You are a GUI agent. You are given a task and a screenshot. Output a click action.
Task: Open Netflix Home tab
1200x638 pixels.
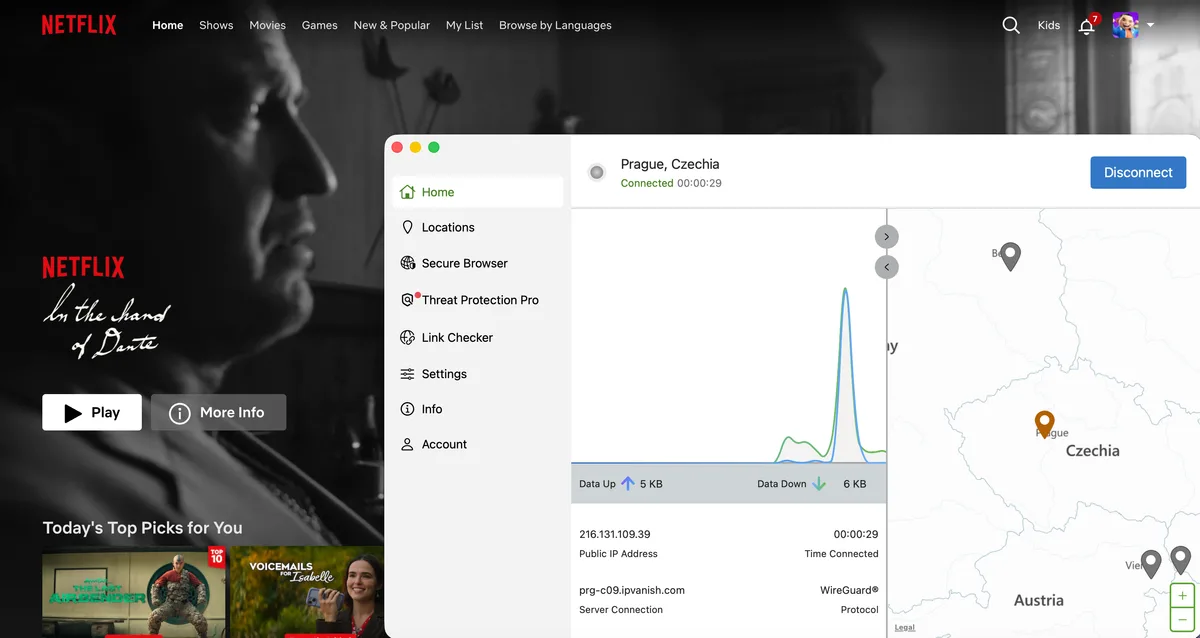coord(168,25)
